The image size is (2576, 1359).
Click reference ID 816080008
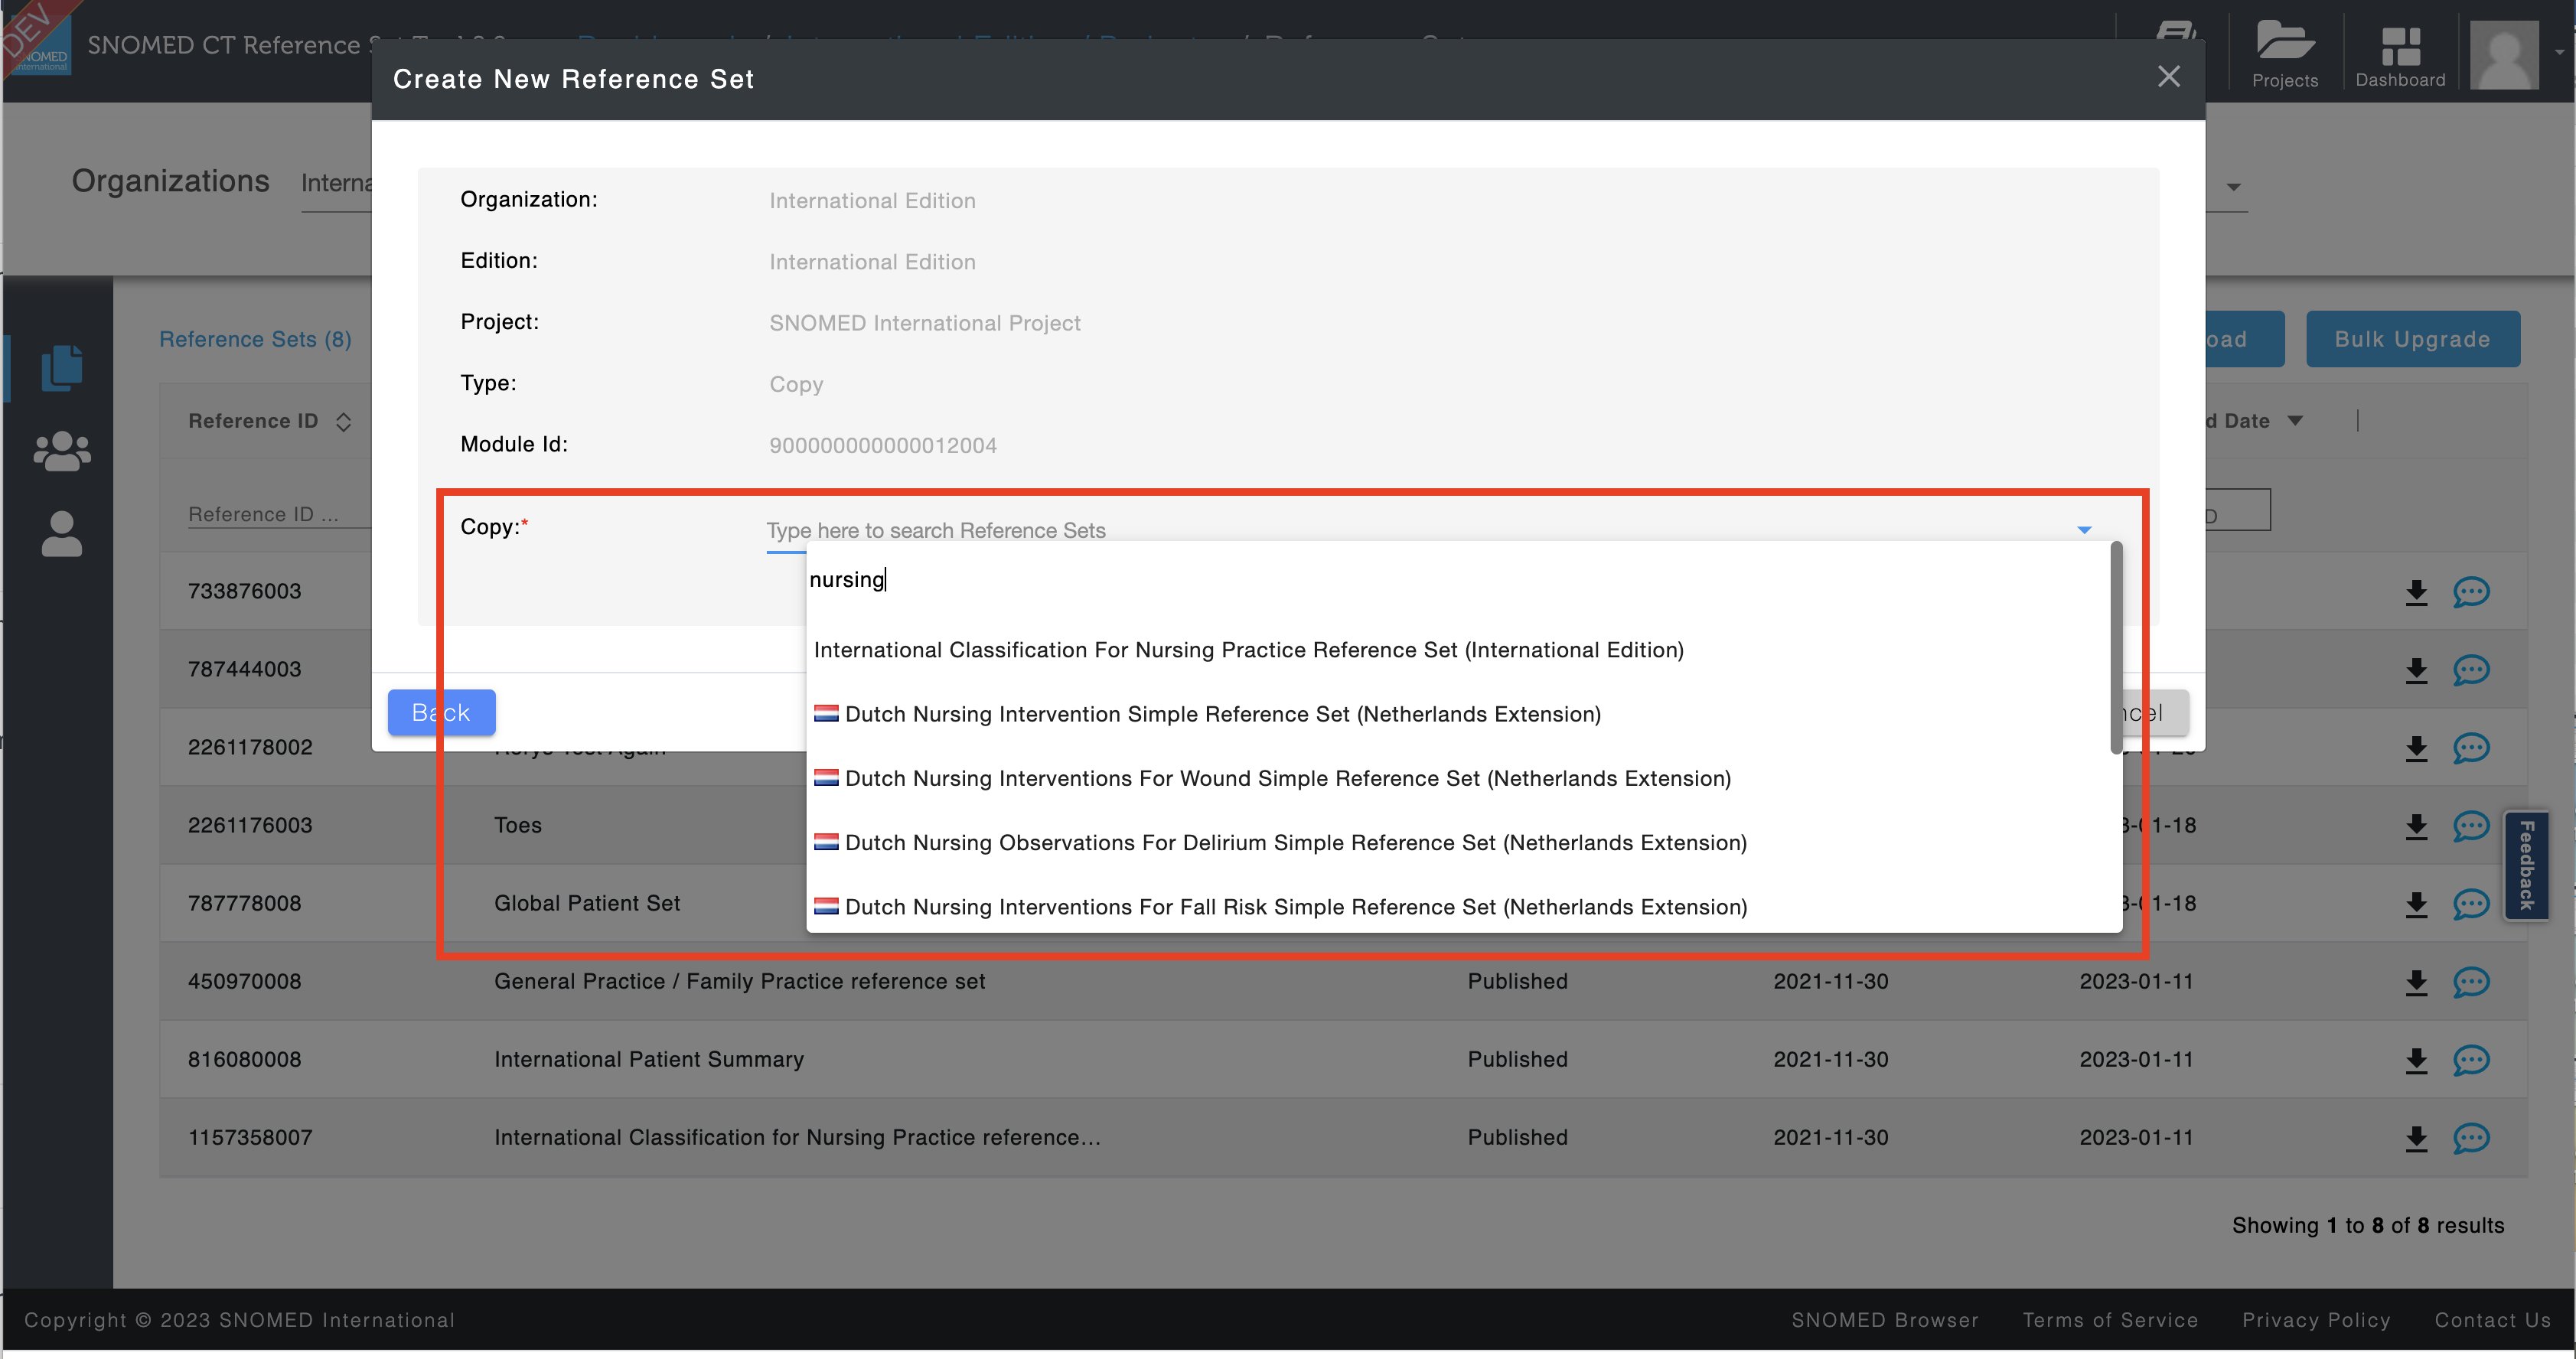(245, 1059)
